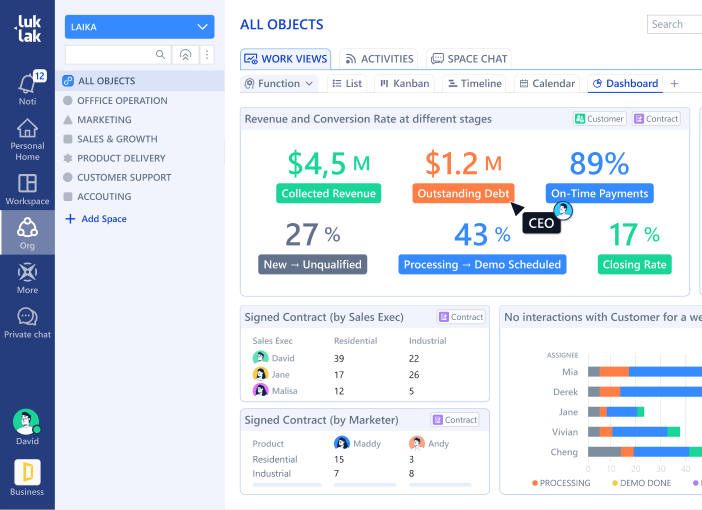Select the SALES & GROWTH space
This screenshot has width=702, height=510.
point(117,139)
